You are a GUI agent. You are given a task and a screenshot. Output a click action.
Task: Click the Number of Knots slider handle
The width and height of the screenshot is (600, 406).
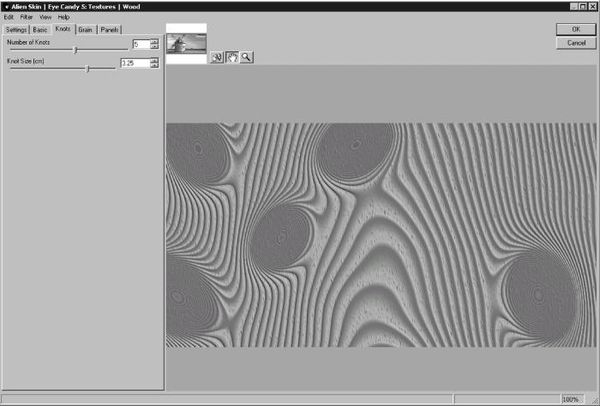(76, 49)
